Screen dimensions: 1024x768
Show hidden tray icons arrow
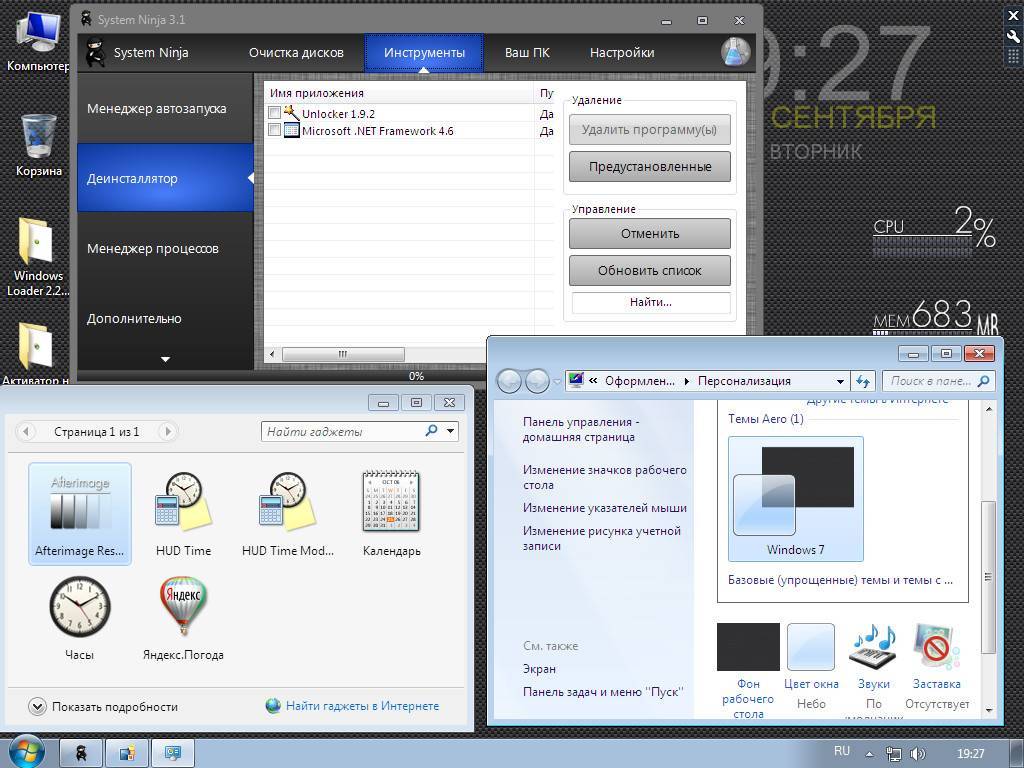(x=869, y=754)
